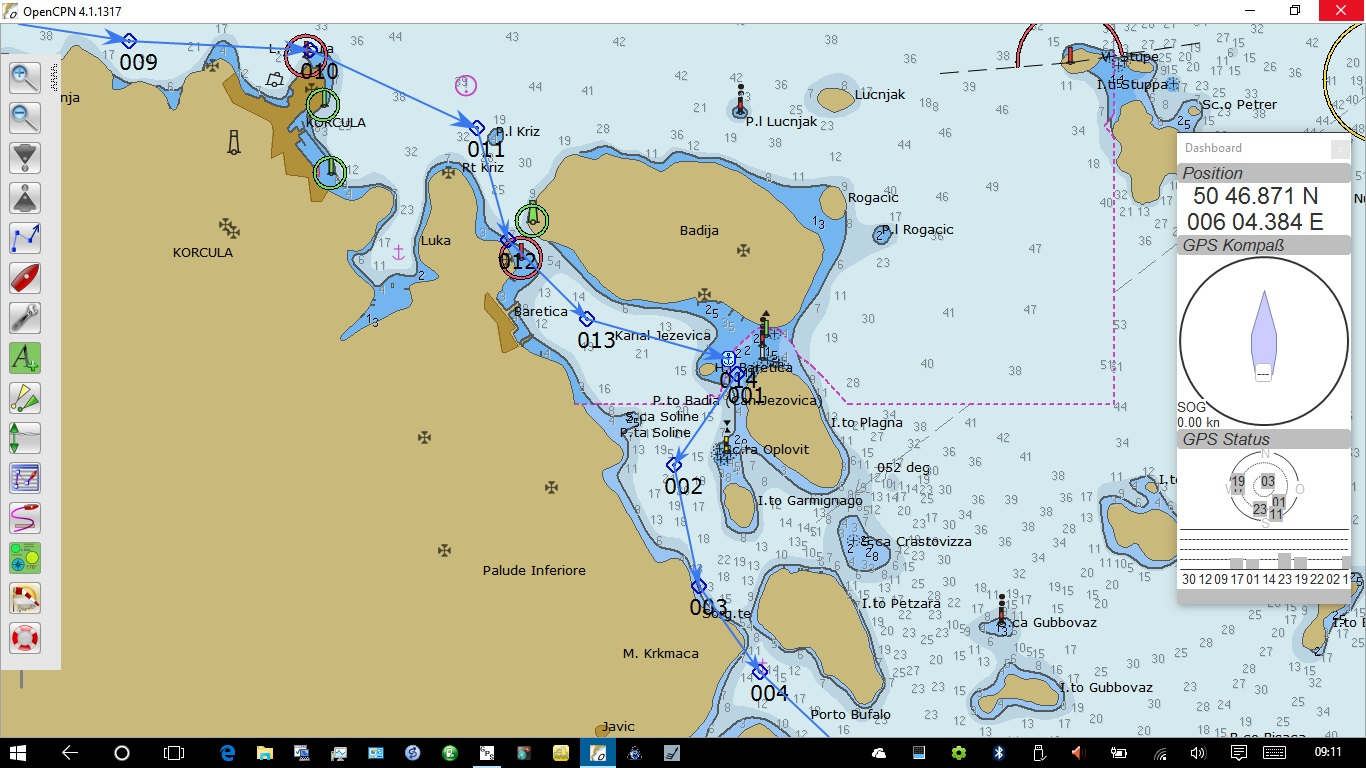Click the Zoom Out magnifier tool
Viewport: 1366px width, 768px height.
tap(25, 117)
